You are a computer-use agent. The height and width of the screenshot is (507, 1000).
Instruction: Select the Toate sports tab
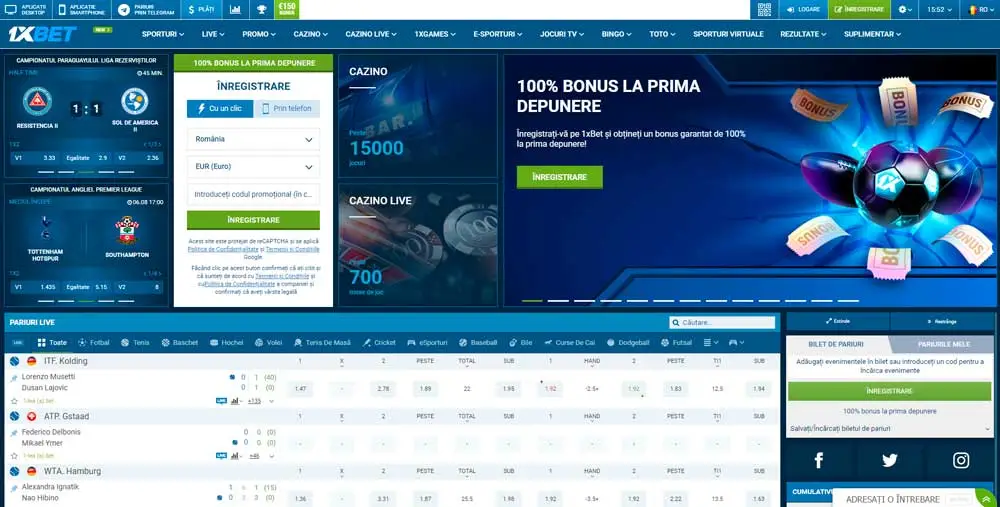point(52,342)
